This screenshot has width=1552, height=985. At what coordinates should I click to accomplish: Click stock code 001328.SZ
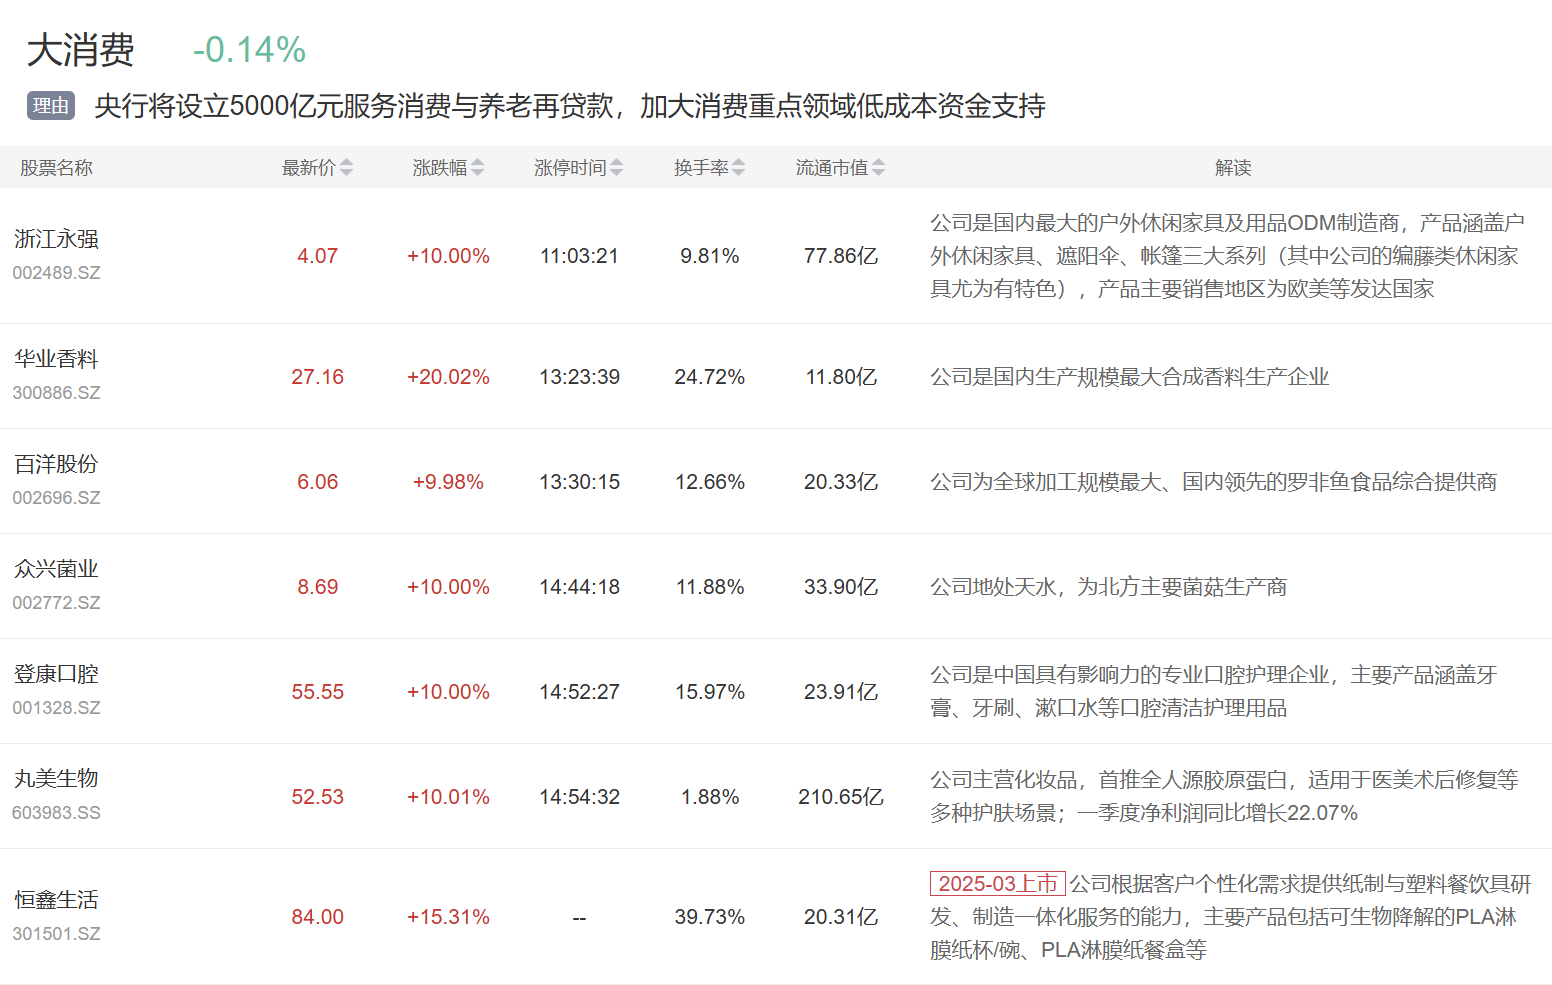click(56, 708)
